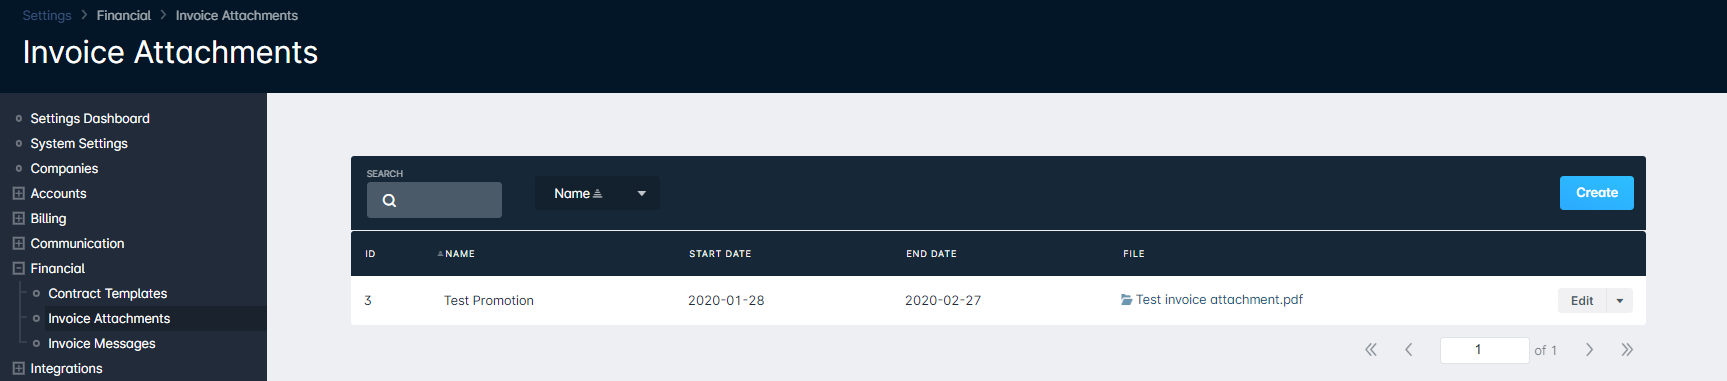Click the search magnifier icon
Viewport: 1727px width, 381px height.
click(390, 200)
